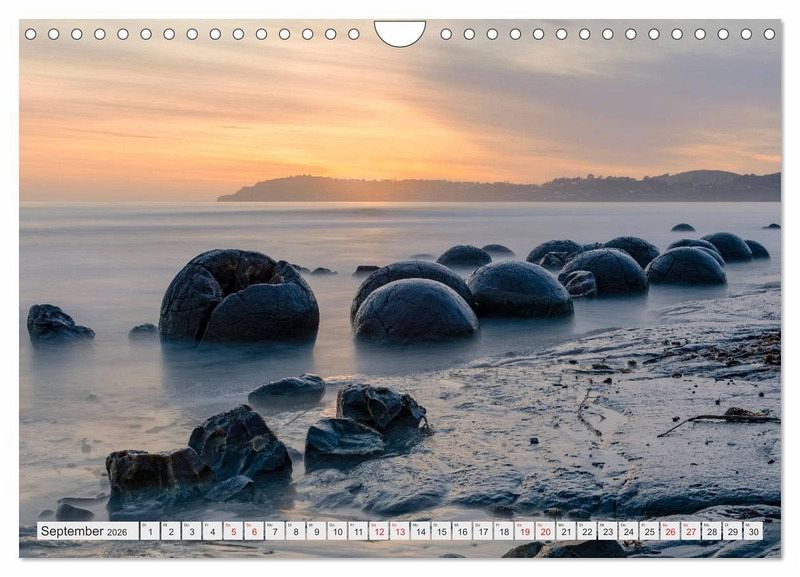Select day 30 at end of strip
The image size is (800, 577).
coord(753,531)
